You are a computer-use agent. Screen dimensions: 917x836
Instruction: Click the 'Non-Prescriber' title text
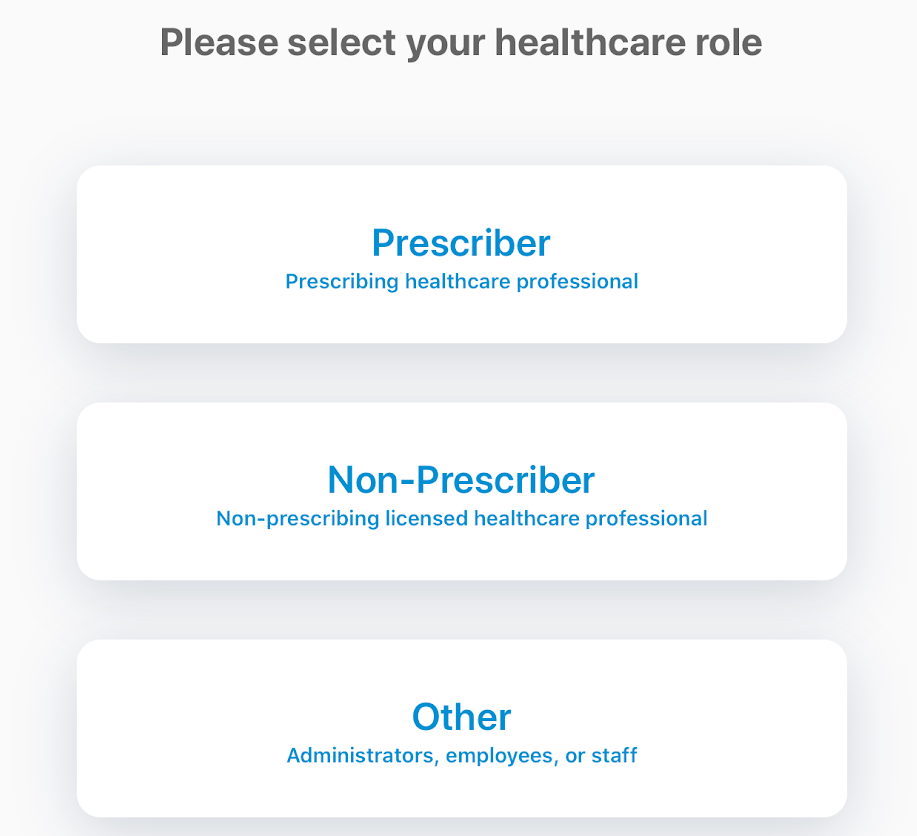point(461,480)
